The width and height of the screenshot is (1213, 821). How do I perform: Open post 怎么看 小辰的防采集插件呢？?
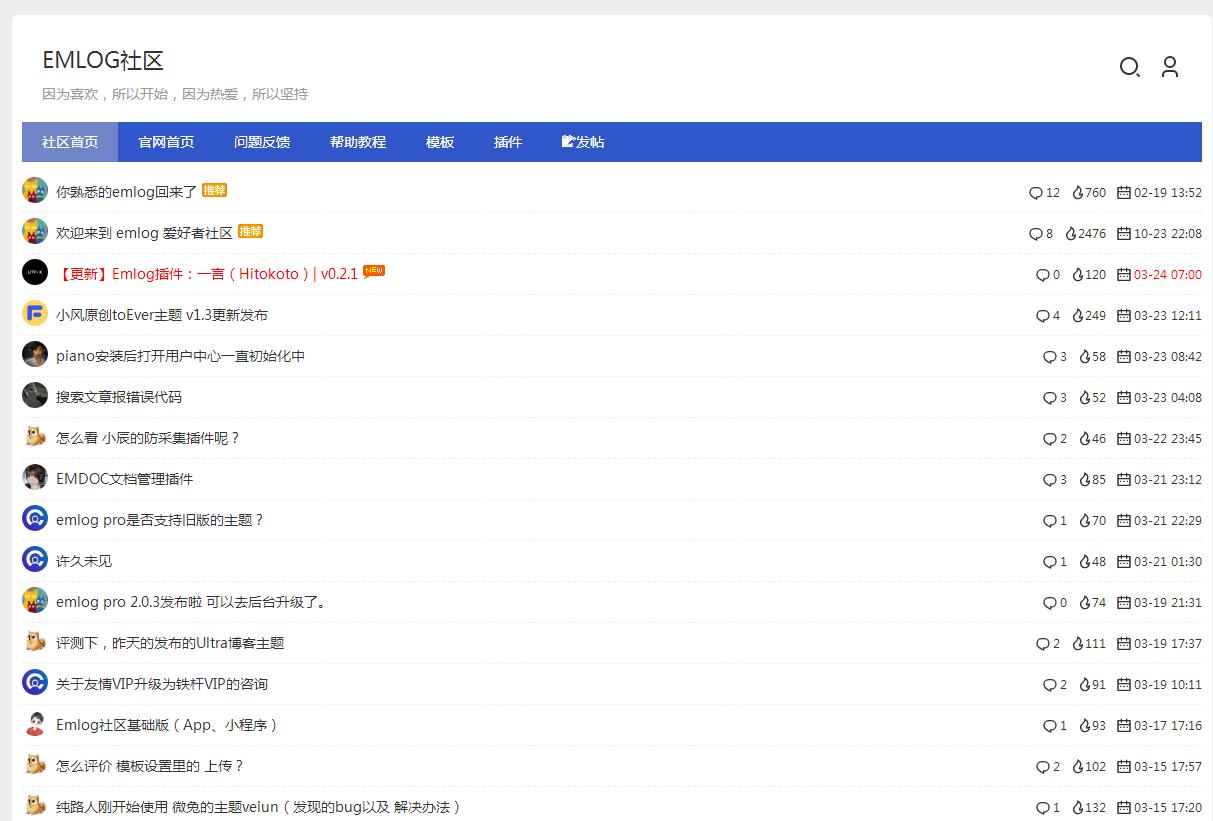(x=148, y=438)
